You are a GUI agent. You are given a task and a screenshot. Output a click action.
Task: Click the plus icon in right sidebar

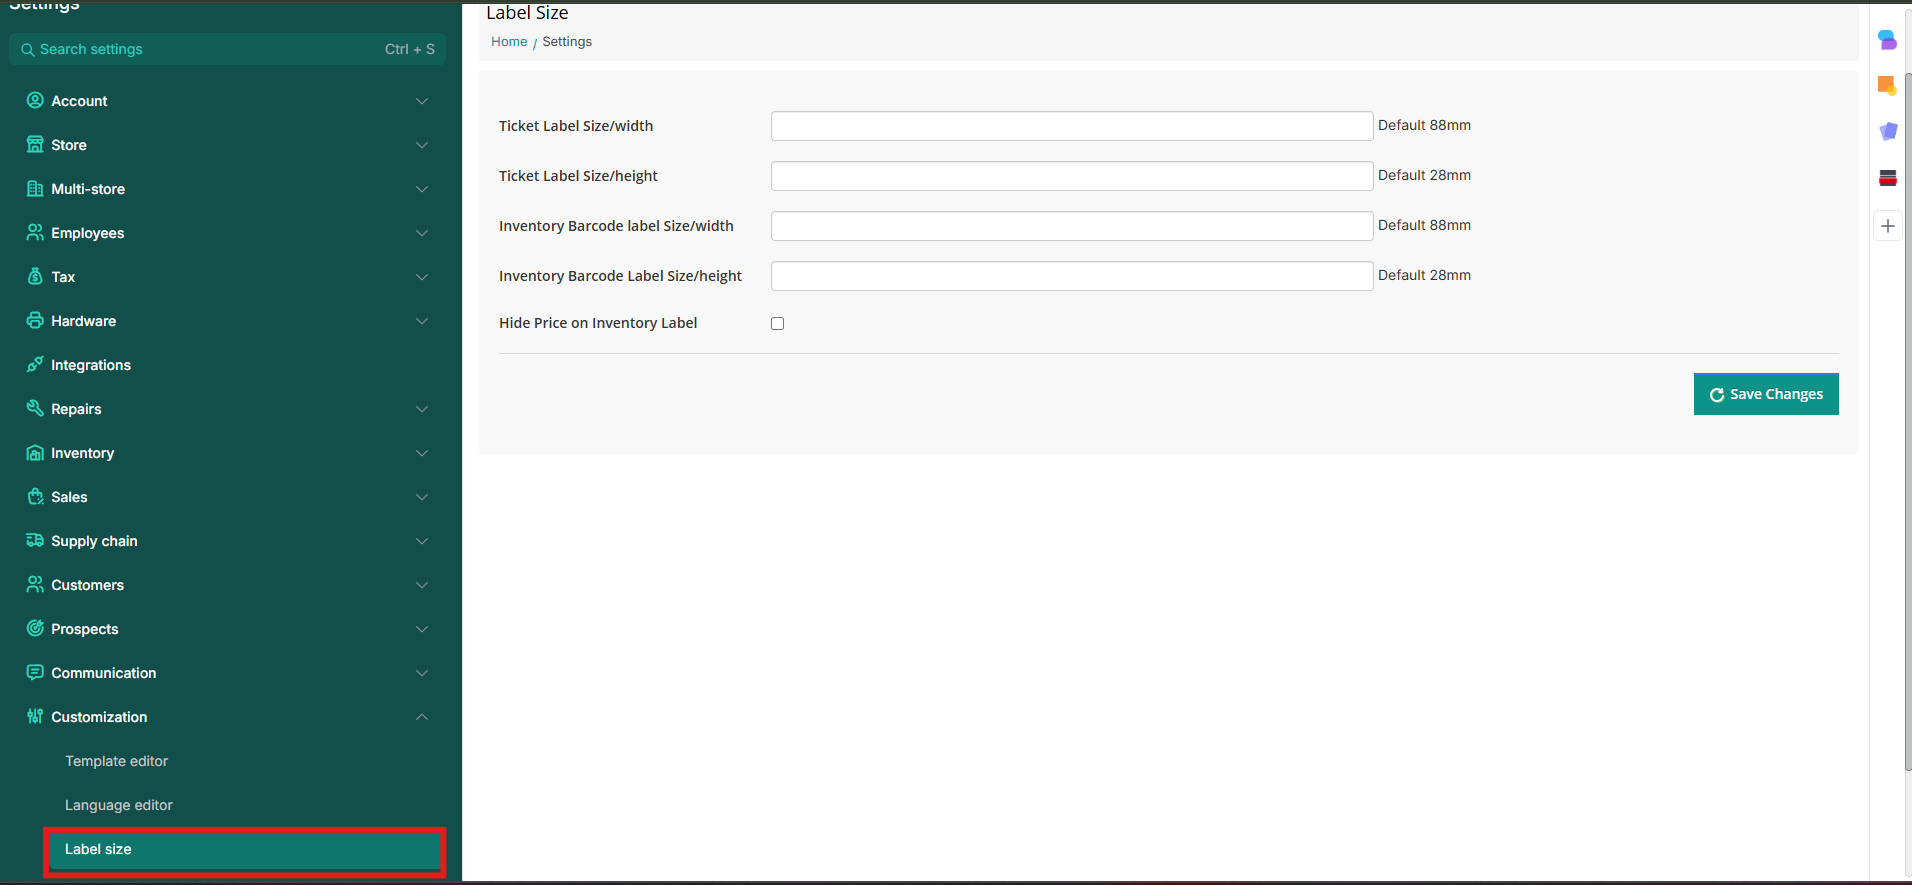coord(1887,226)
